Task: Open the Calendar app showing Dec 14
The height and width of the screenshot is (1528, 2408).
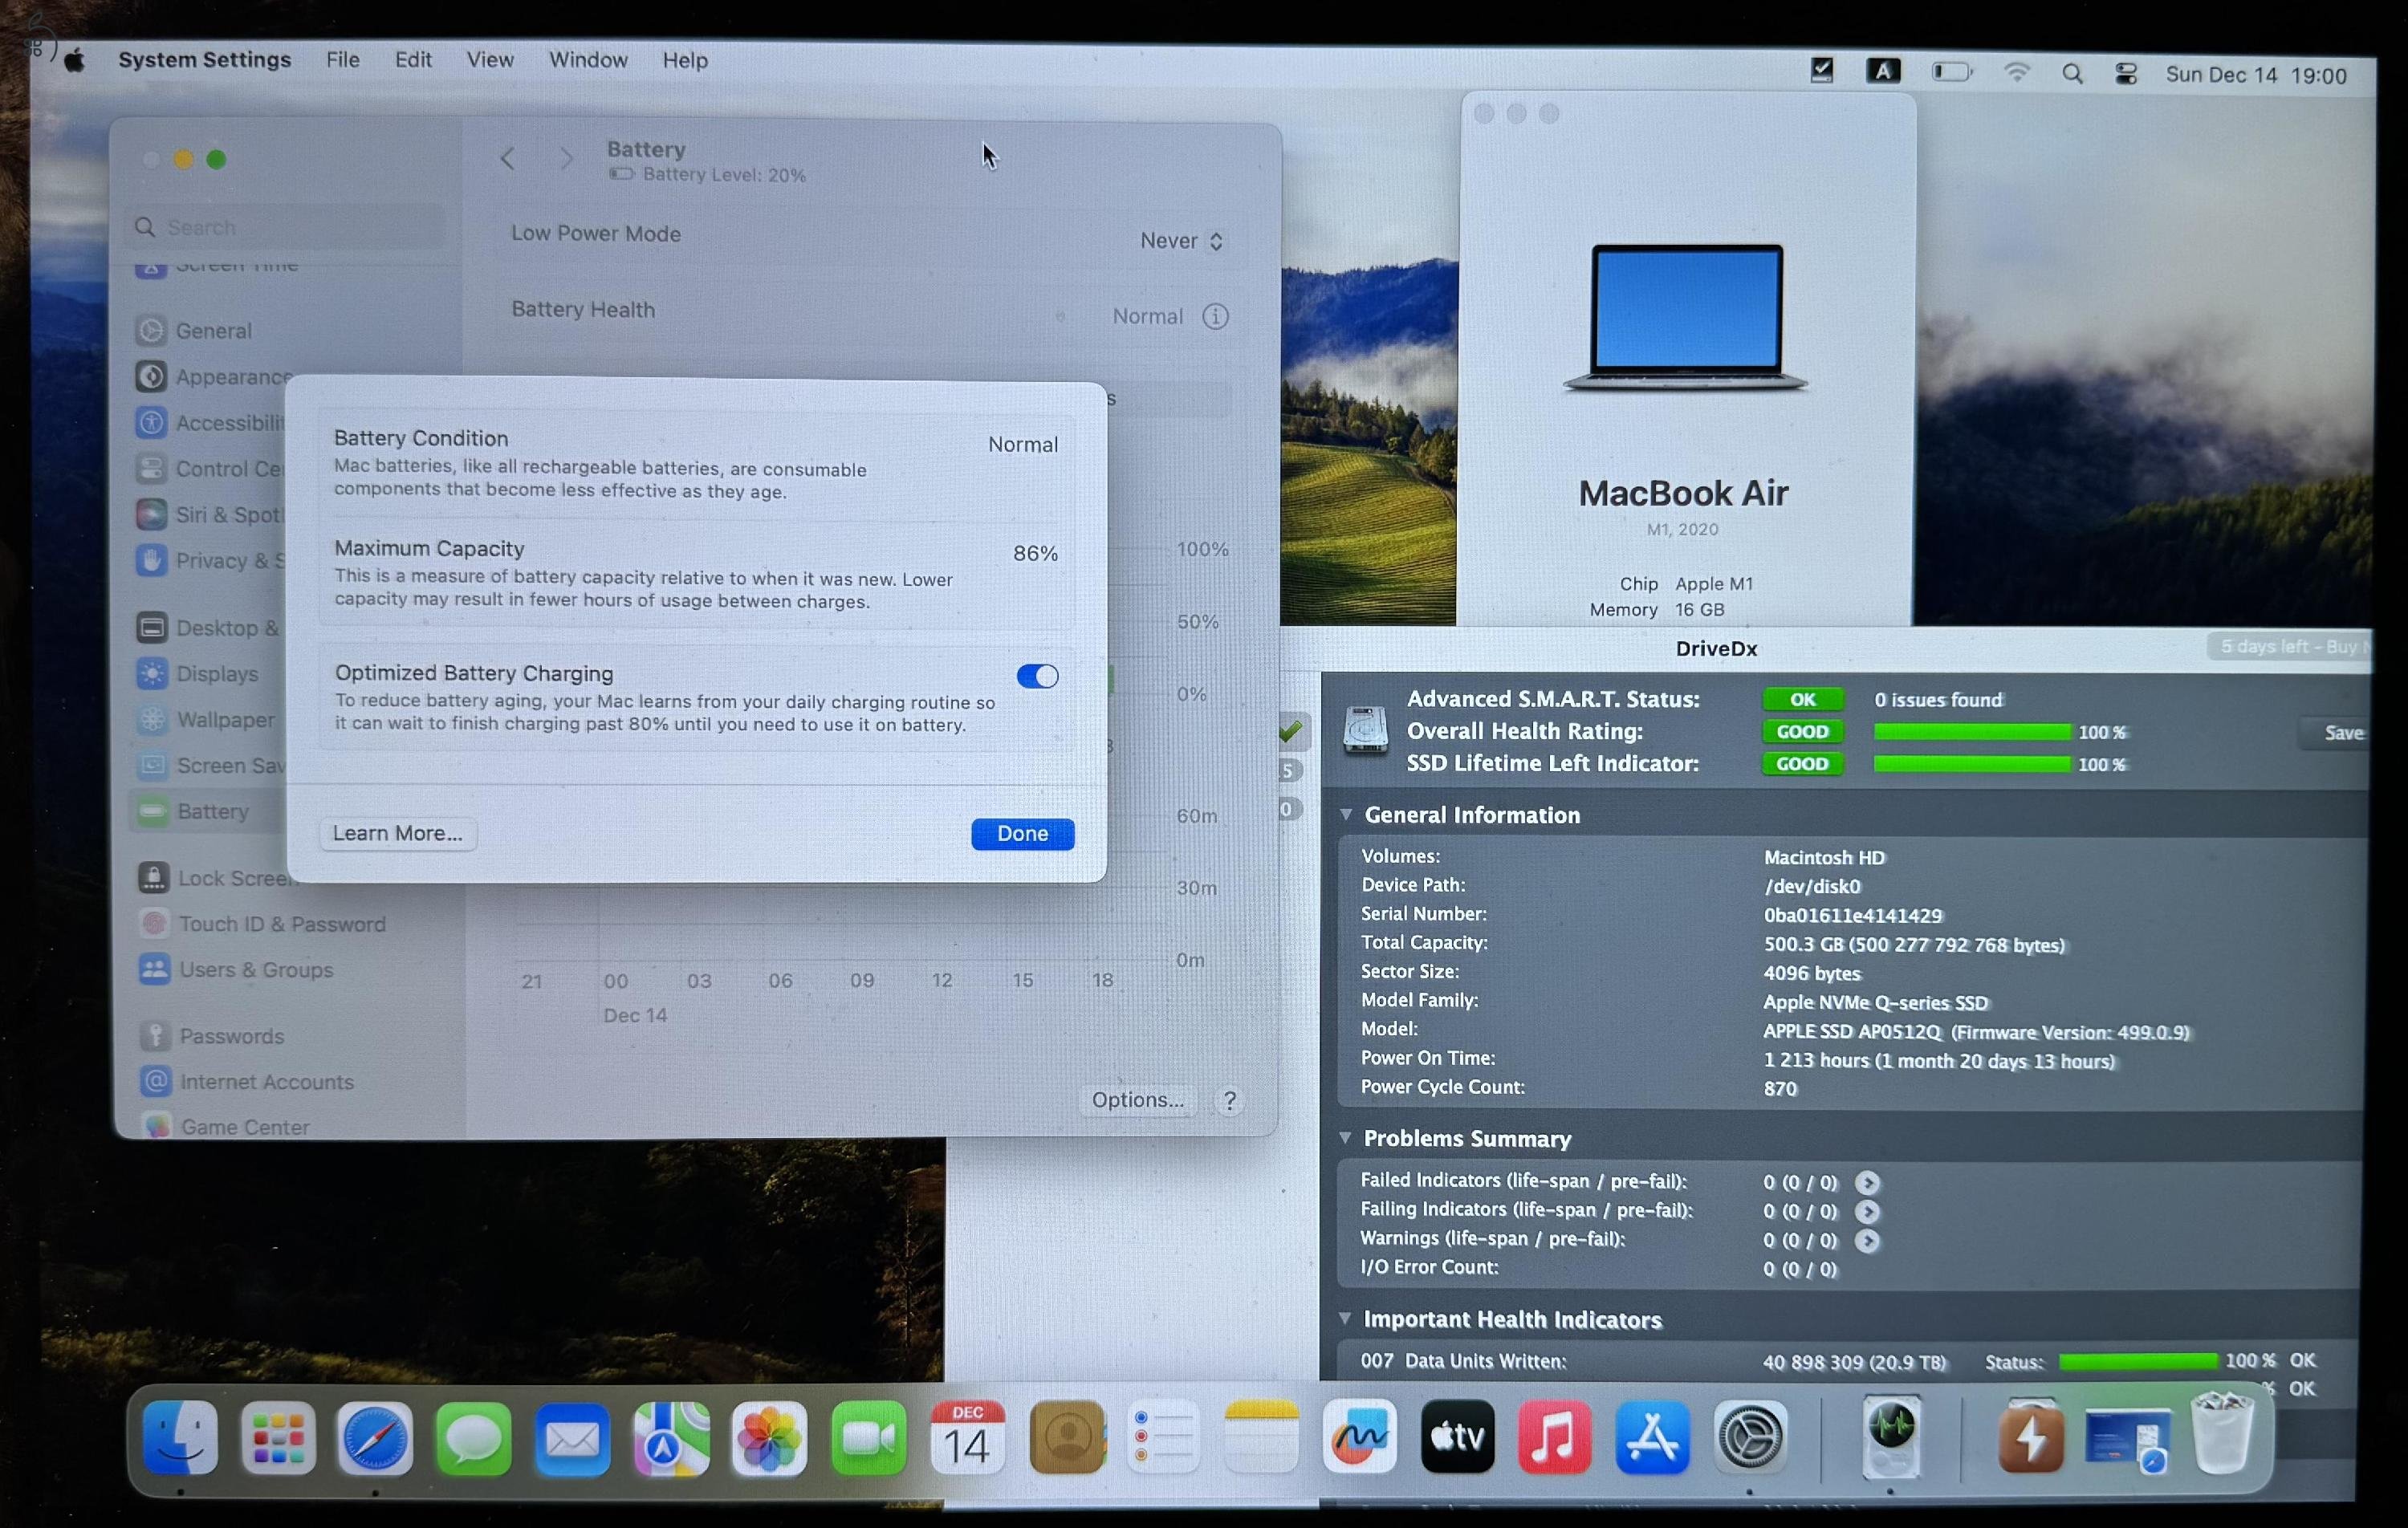Action: pyautogui.click(x=968, y=1440)
